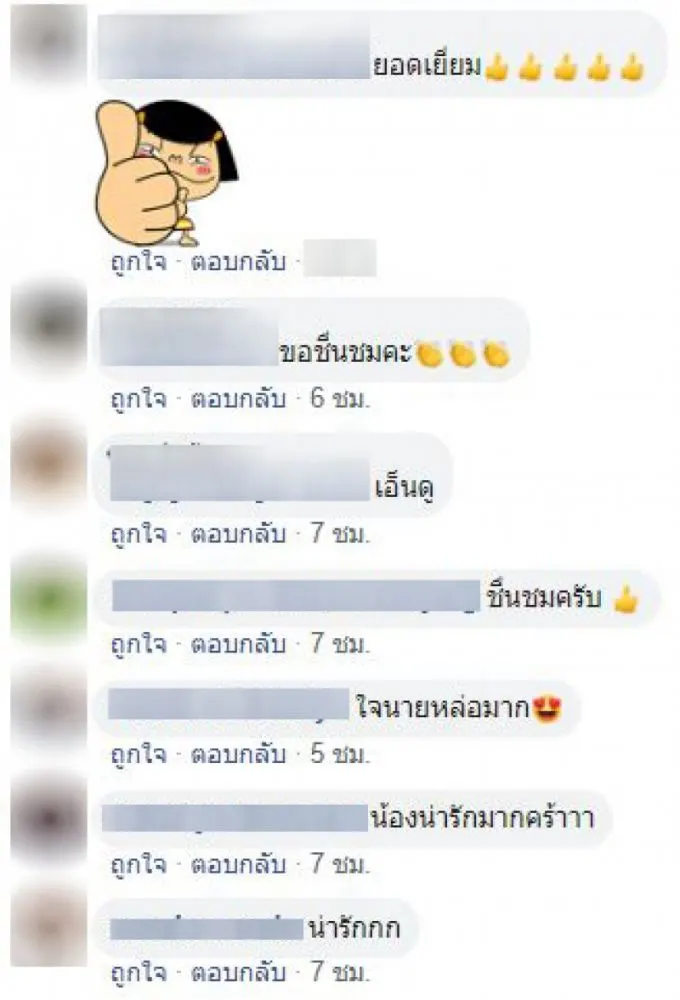
Task: Like the น้องน่ารักมากคร้าาา comment via ถูกใจ
Action: tap(138, 864)
